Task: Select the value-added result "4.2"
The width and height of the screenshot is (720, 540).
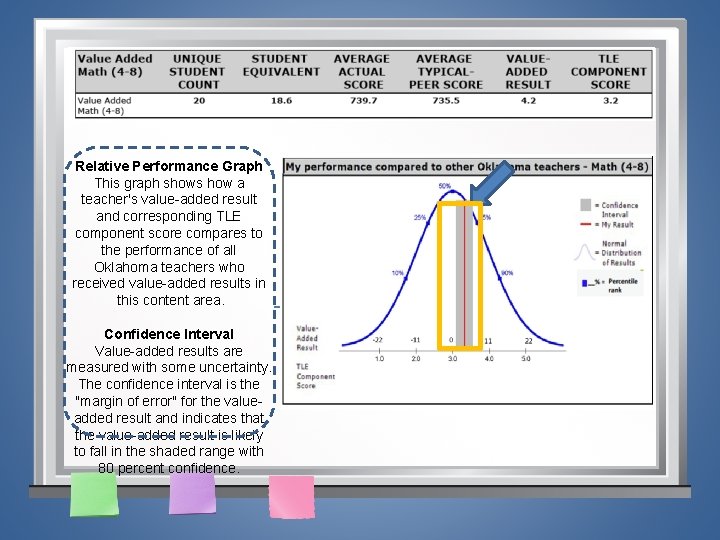Action: 528,101
